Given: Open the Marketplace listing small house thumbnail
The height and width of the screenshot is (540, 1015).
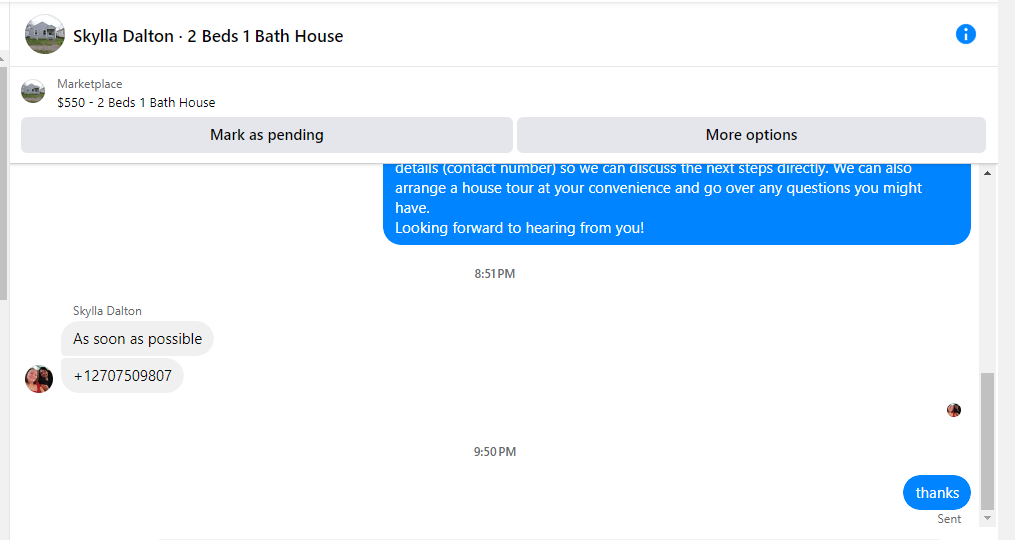Looking at the screenshot, I should click(33, 91).
